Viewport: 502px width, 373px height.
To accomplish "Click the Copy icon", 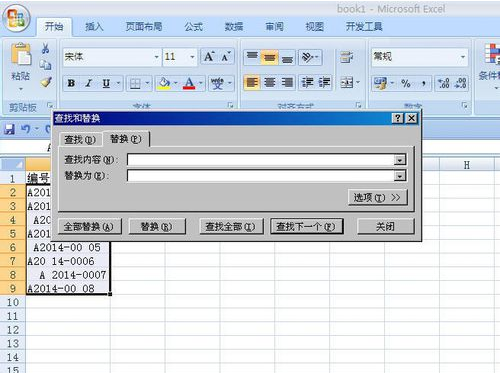I will click(46, 64).
